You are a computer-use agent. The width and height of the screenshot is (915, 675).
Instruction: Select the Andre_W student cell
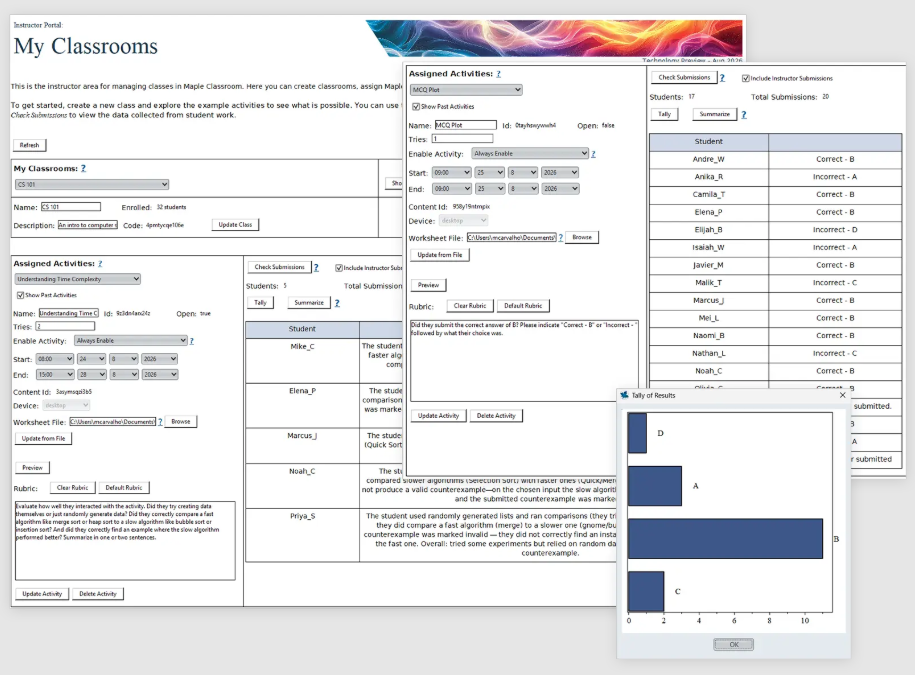tap(709, 159)
